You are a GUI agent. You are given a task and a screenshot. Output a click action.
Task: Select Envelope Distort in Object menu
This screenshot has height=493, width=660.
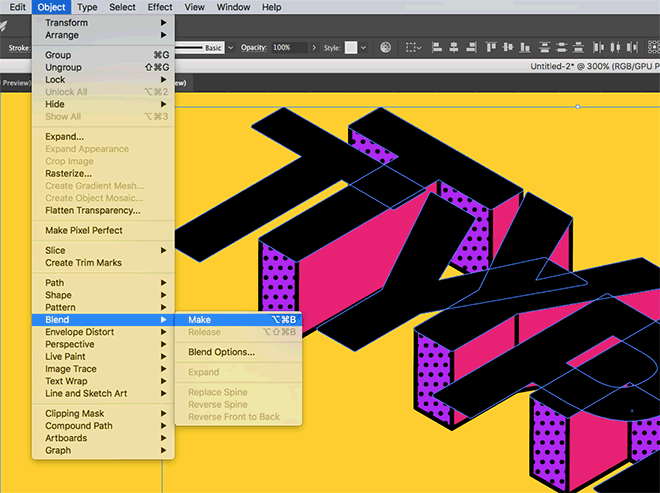(79, 332)
